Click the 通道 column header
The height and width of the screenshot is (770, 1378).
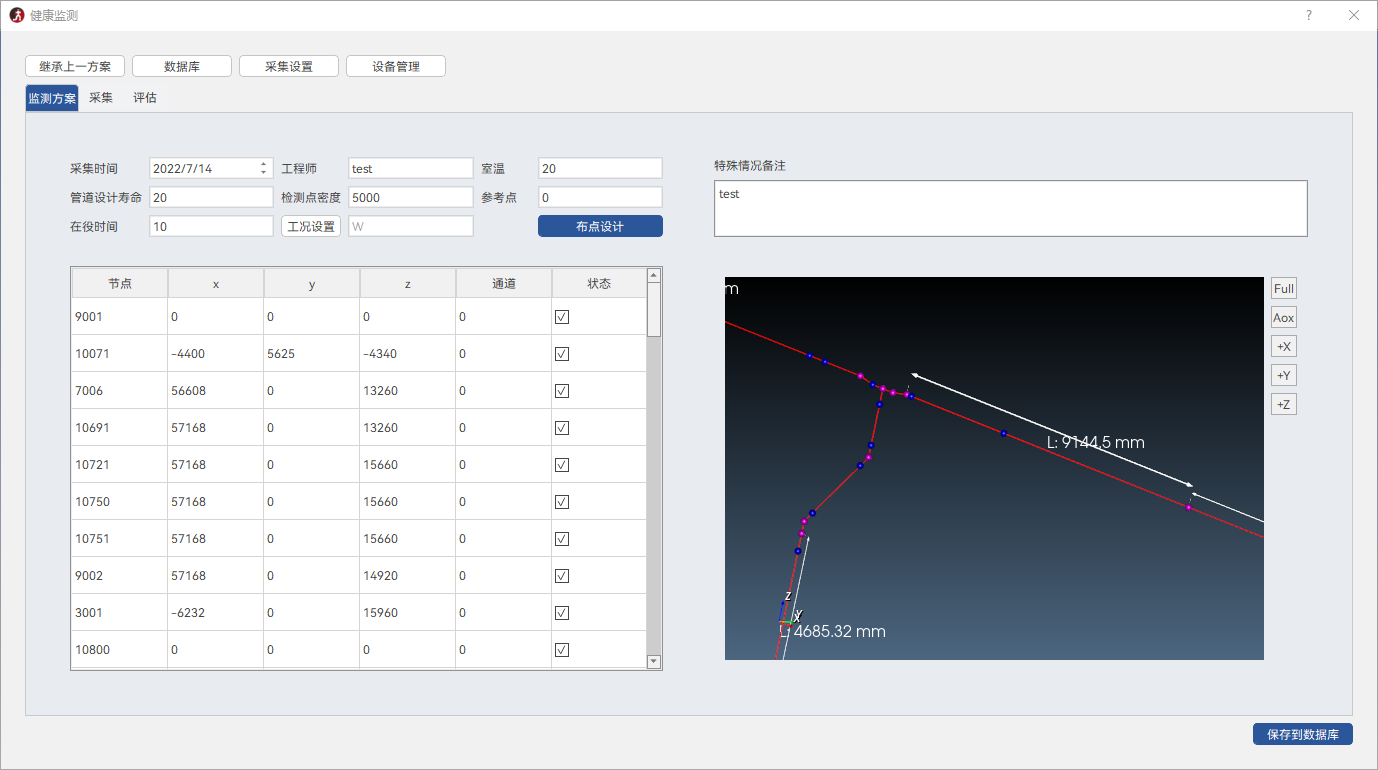[504, 283]
